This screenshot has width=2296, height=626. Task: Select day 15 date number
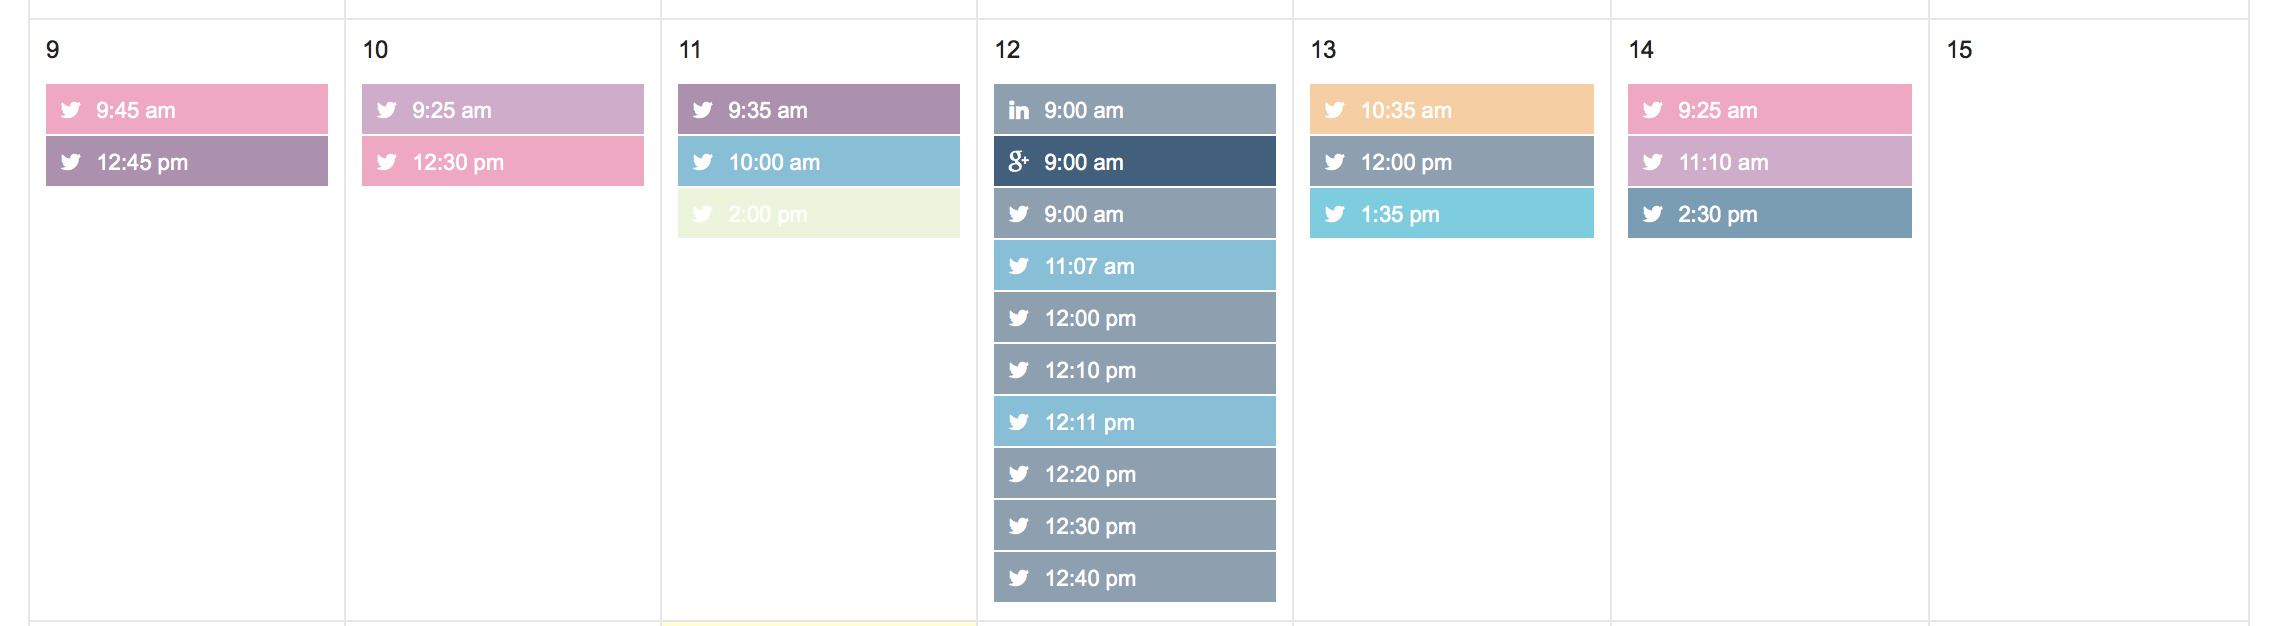tap(1959, 50)
